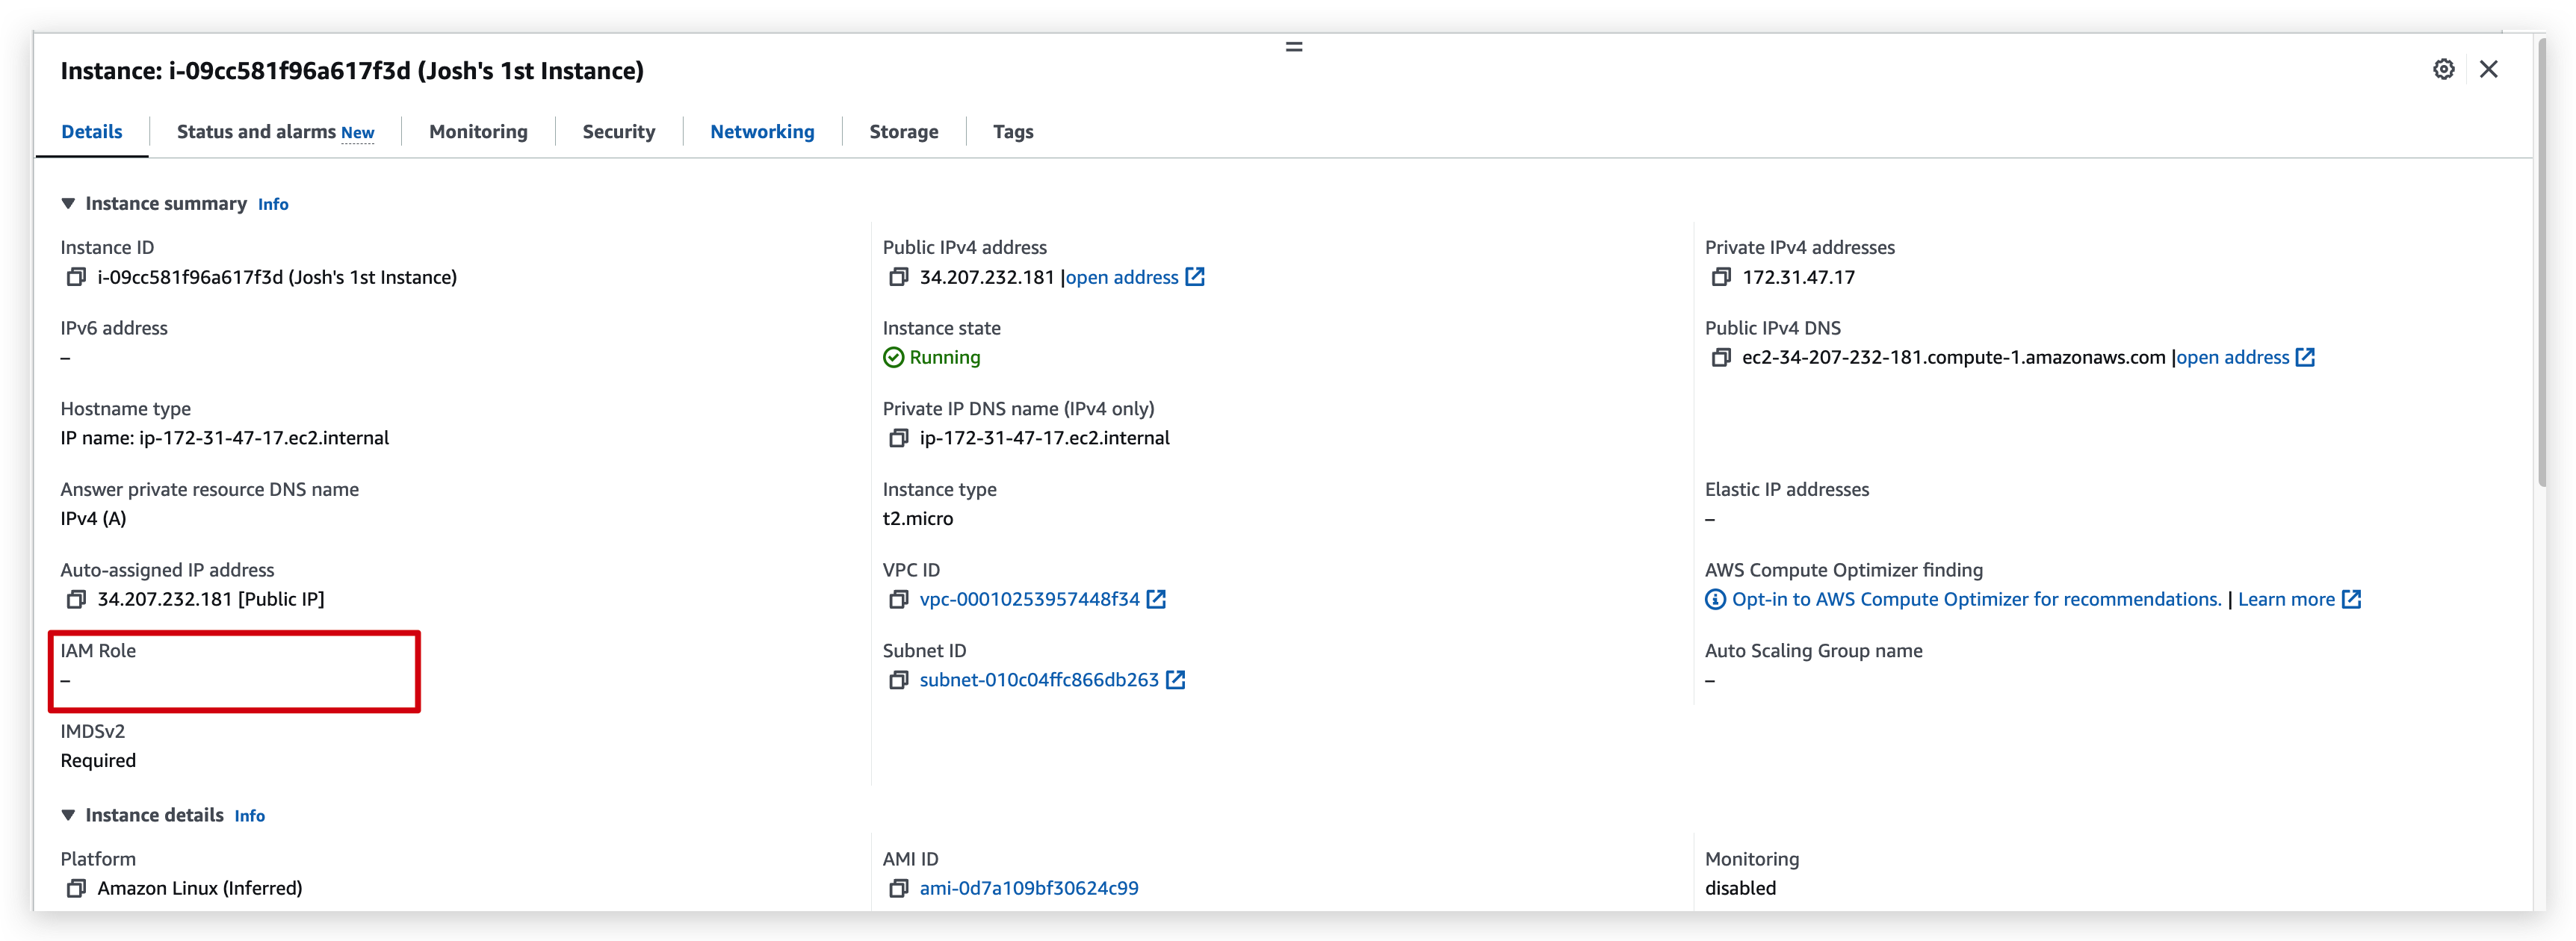Click the Info link beside Instance summary
The height and width of the screenshot is (941, 2576).
pos(273,204)
